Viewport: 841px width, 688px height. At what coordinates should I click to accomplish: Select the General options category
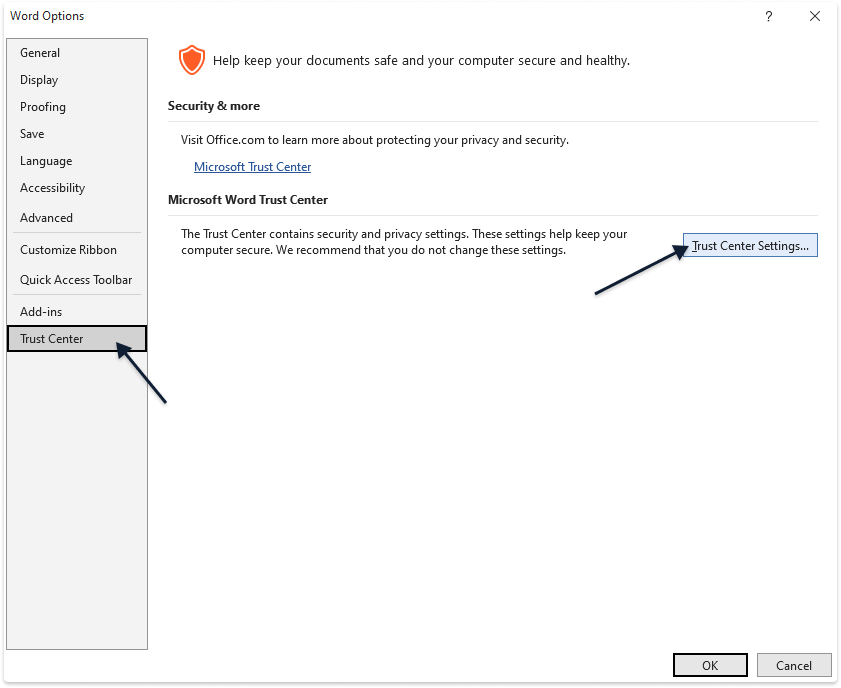(40, 53)
